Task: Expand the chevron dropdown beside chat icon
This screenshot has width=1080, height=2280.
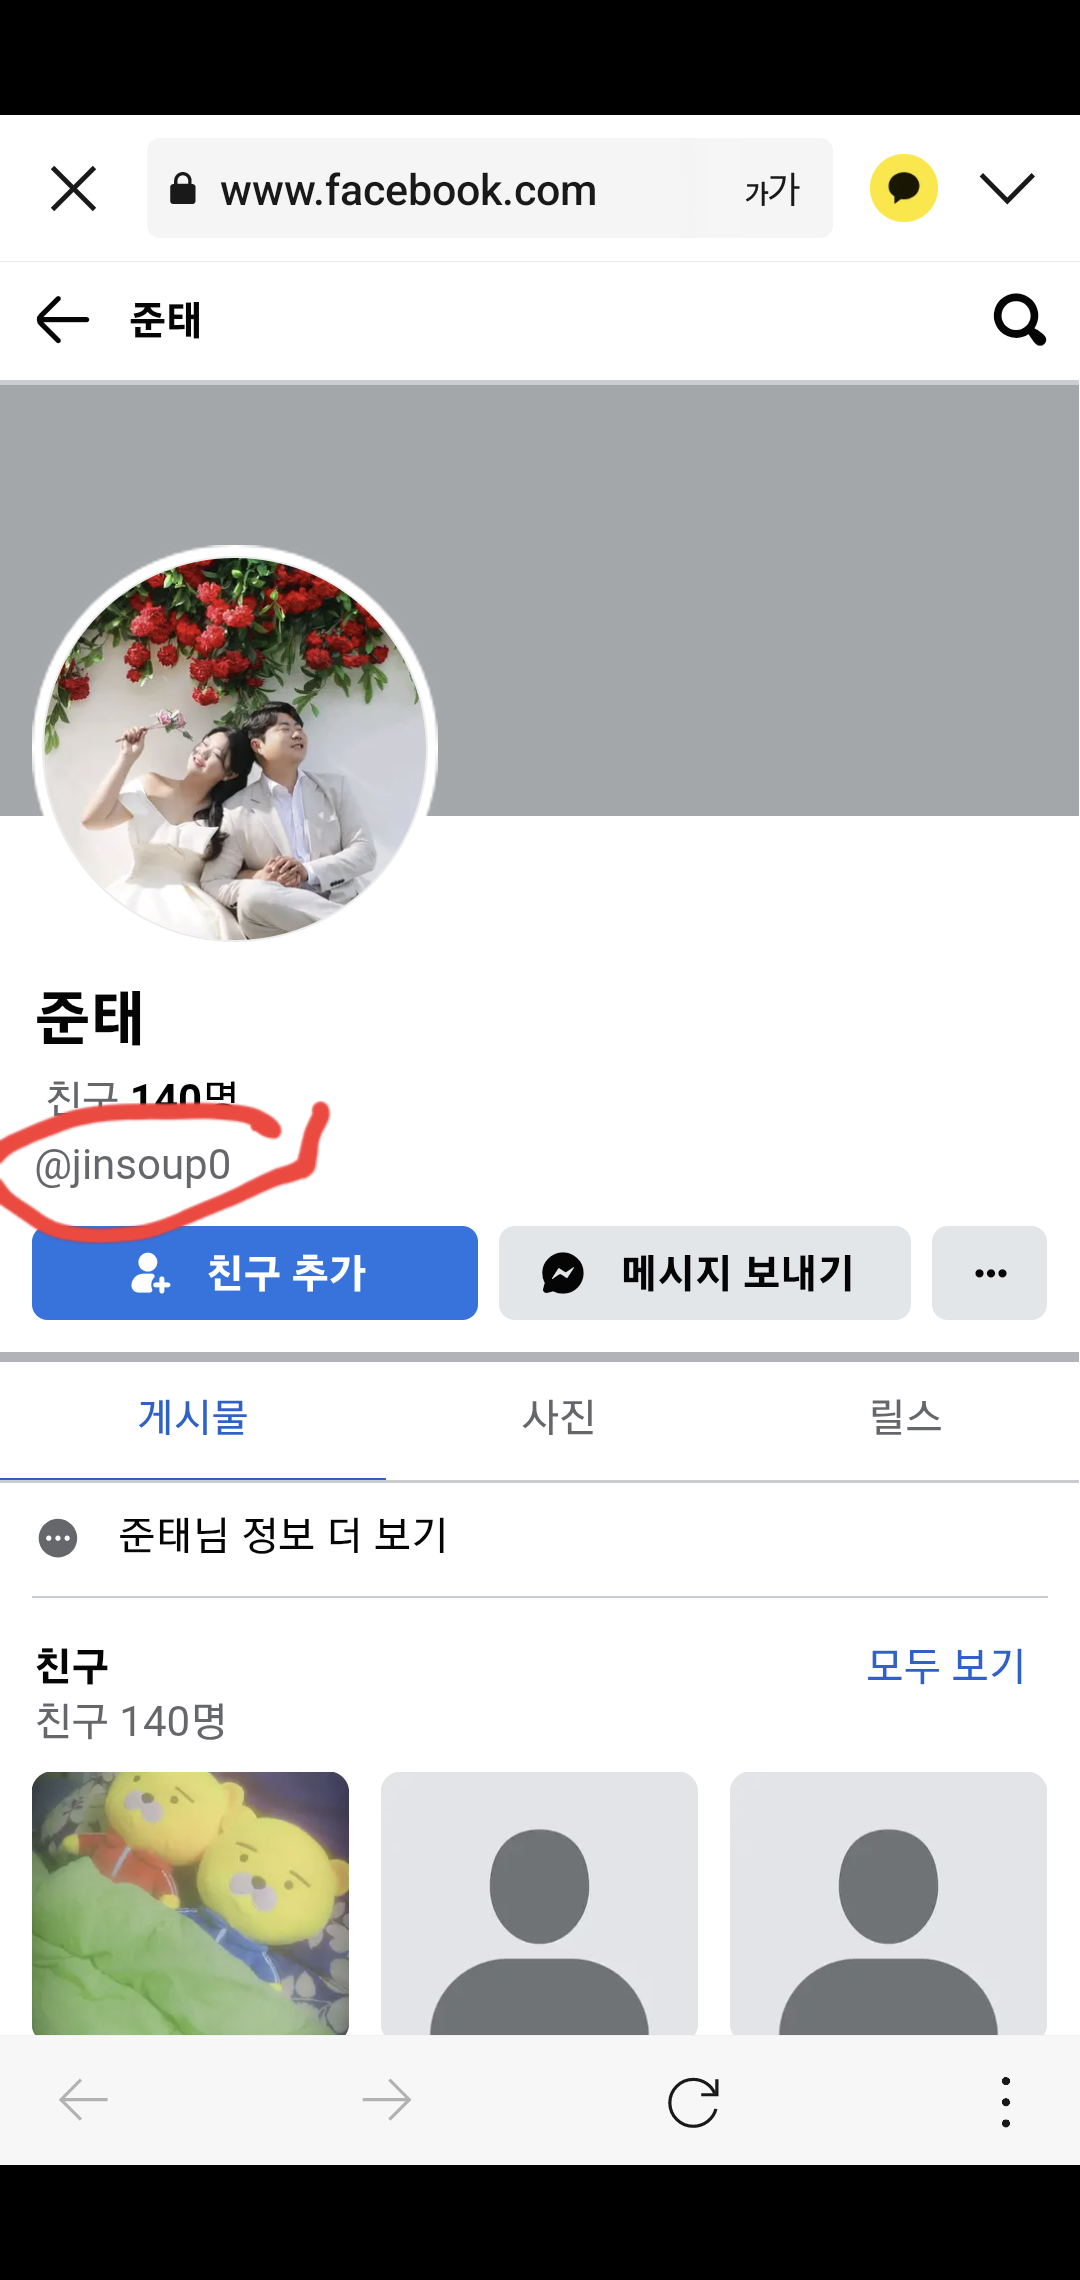Action: pos(1007,188)
